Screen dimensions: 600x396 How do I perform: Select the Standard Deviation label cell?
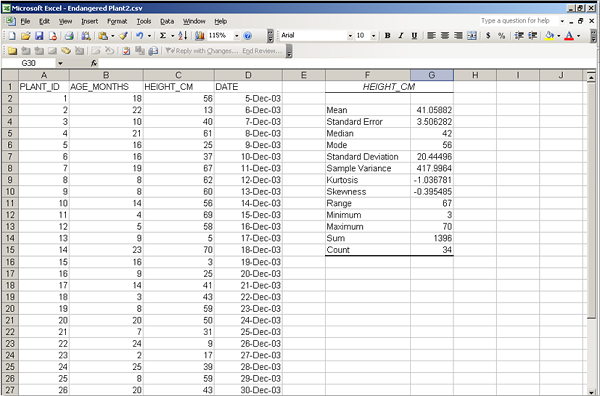[368, 157]
